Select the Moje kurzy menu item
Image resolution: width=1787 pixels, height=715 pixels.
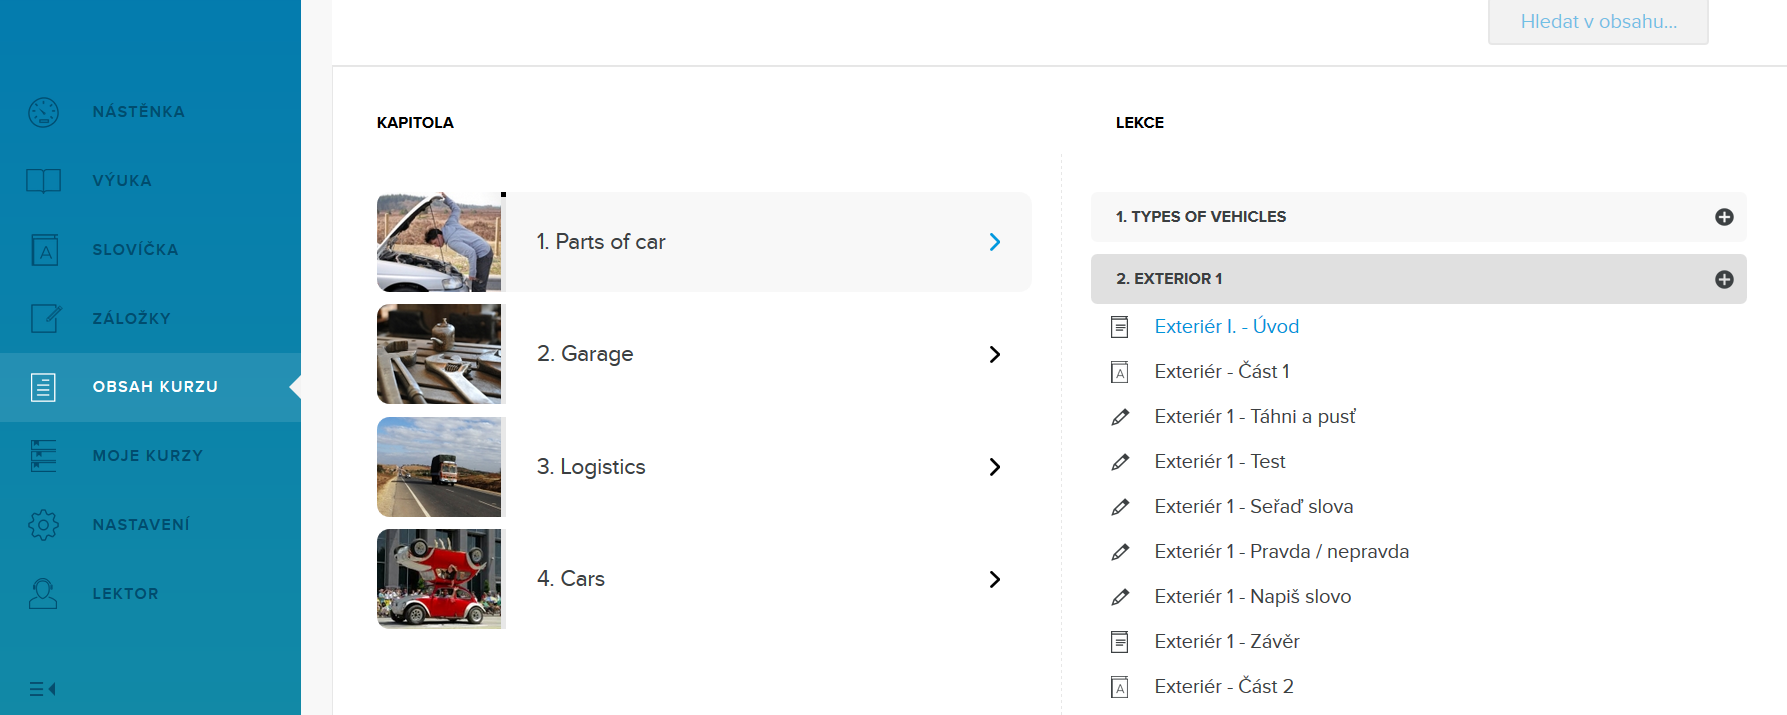click(147, 456)
